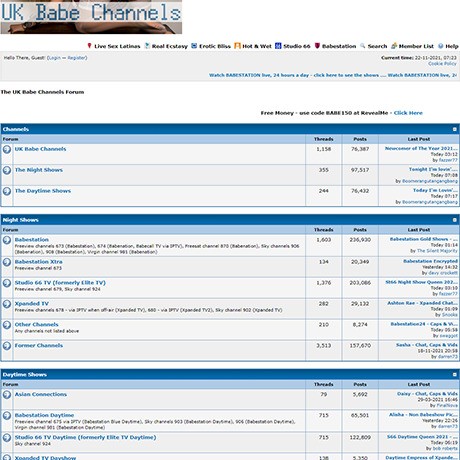This screenshot has width=460, height=460.
Task: Click the UK Babe Channels banner image
Action: click(91, 17)
